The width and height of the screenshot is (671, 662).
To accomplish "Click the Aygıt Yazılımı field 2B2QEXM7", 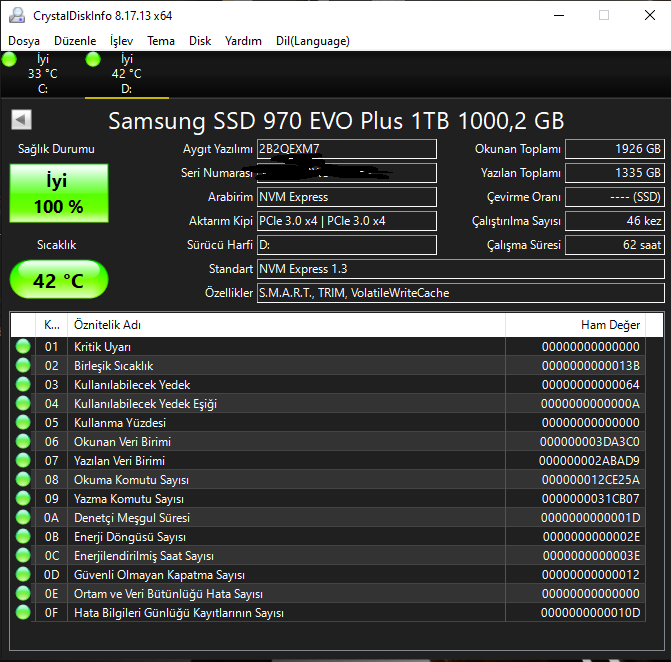I will click(x=347, y=149).
